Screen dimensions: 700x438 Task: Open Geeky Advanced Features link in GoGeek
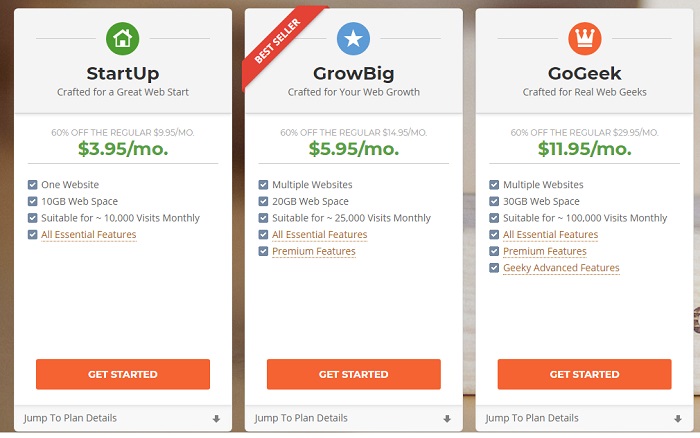click(561, 268)
